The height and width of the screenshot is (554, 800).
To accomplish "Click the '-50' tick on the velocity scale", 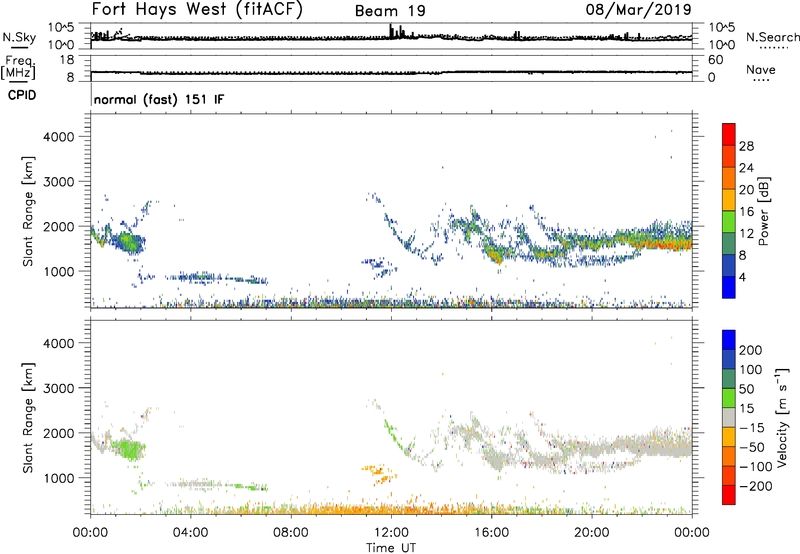I will tap(751, 447).
